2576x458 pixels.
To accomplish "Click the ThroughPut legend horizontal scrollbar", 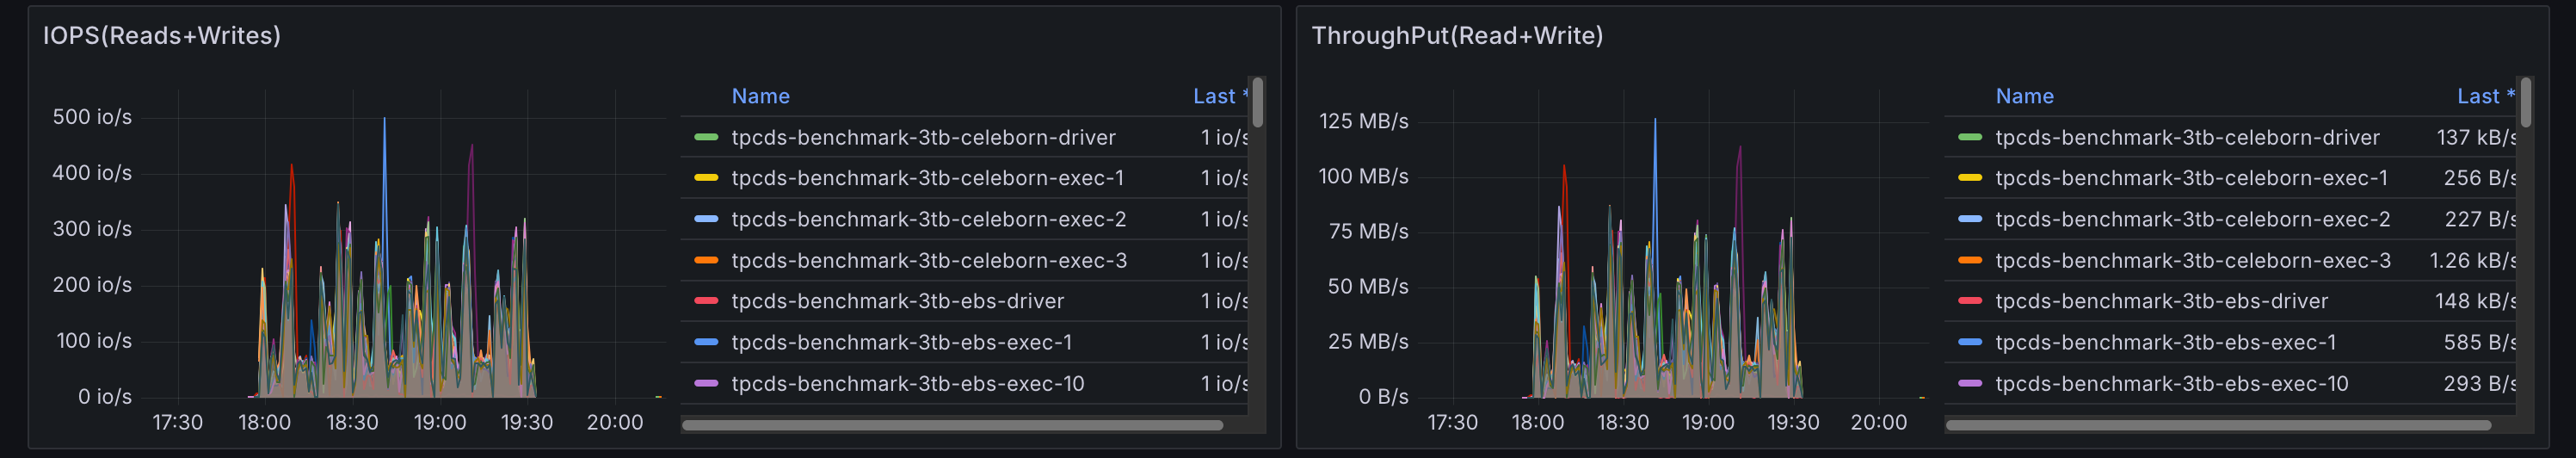I will click(x=2218, y=425).
